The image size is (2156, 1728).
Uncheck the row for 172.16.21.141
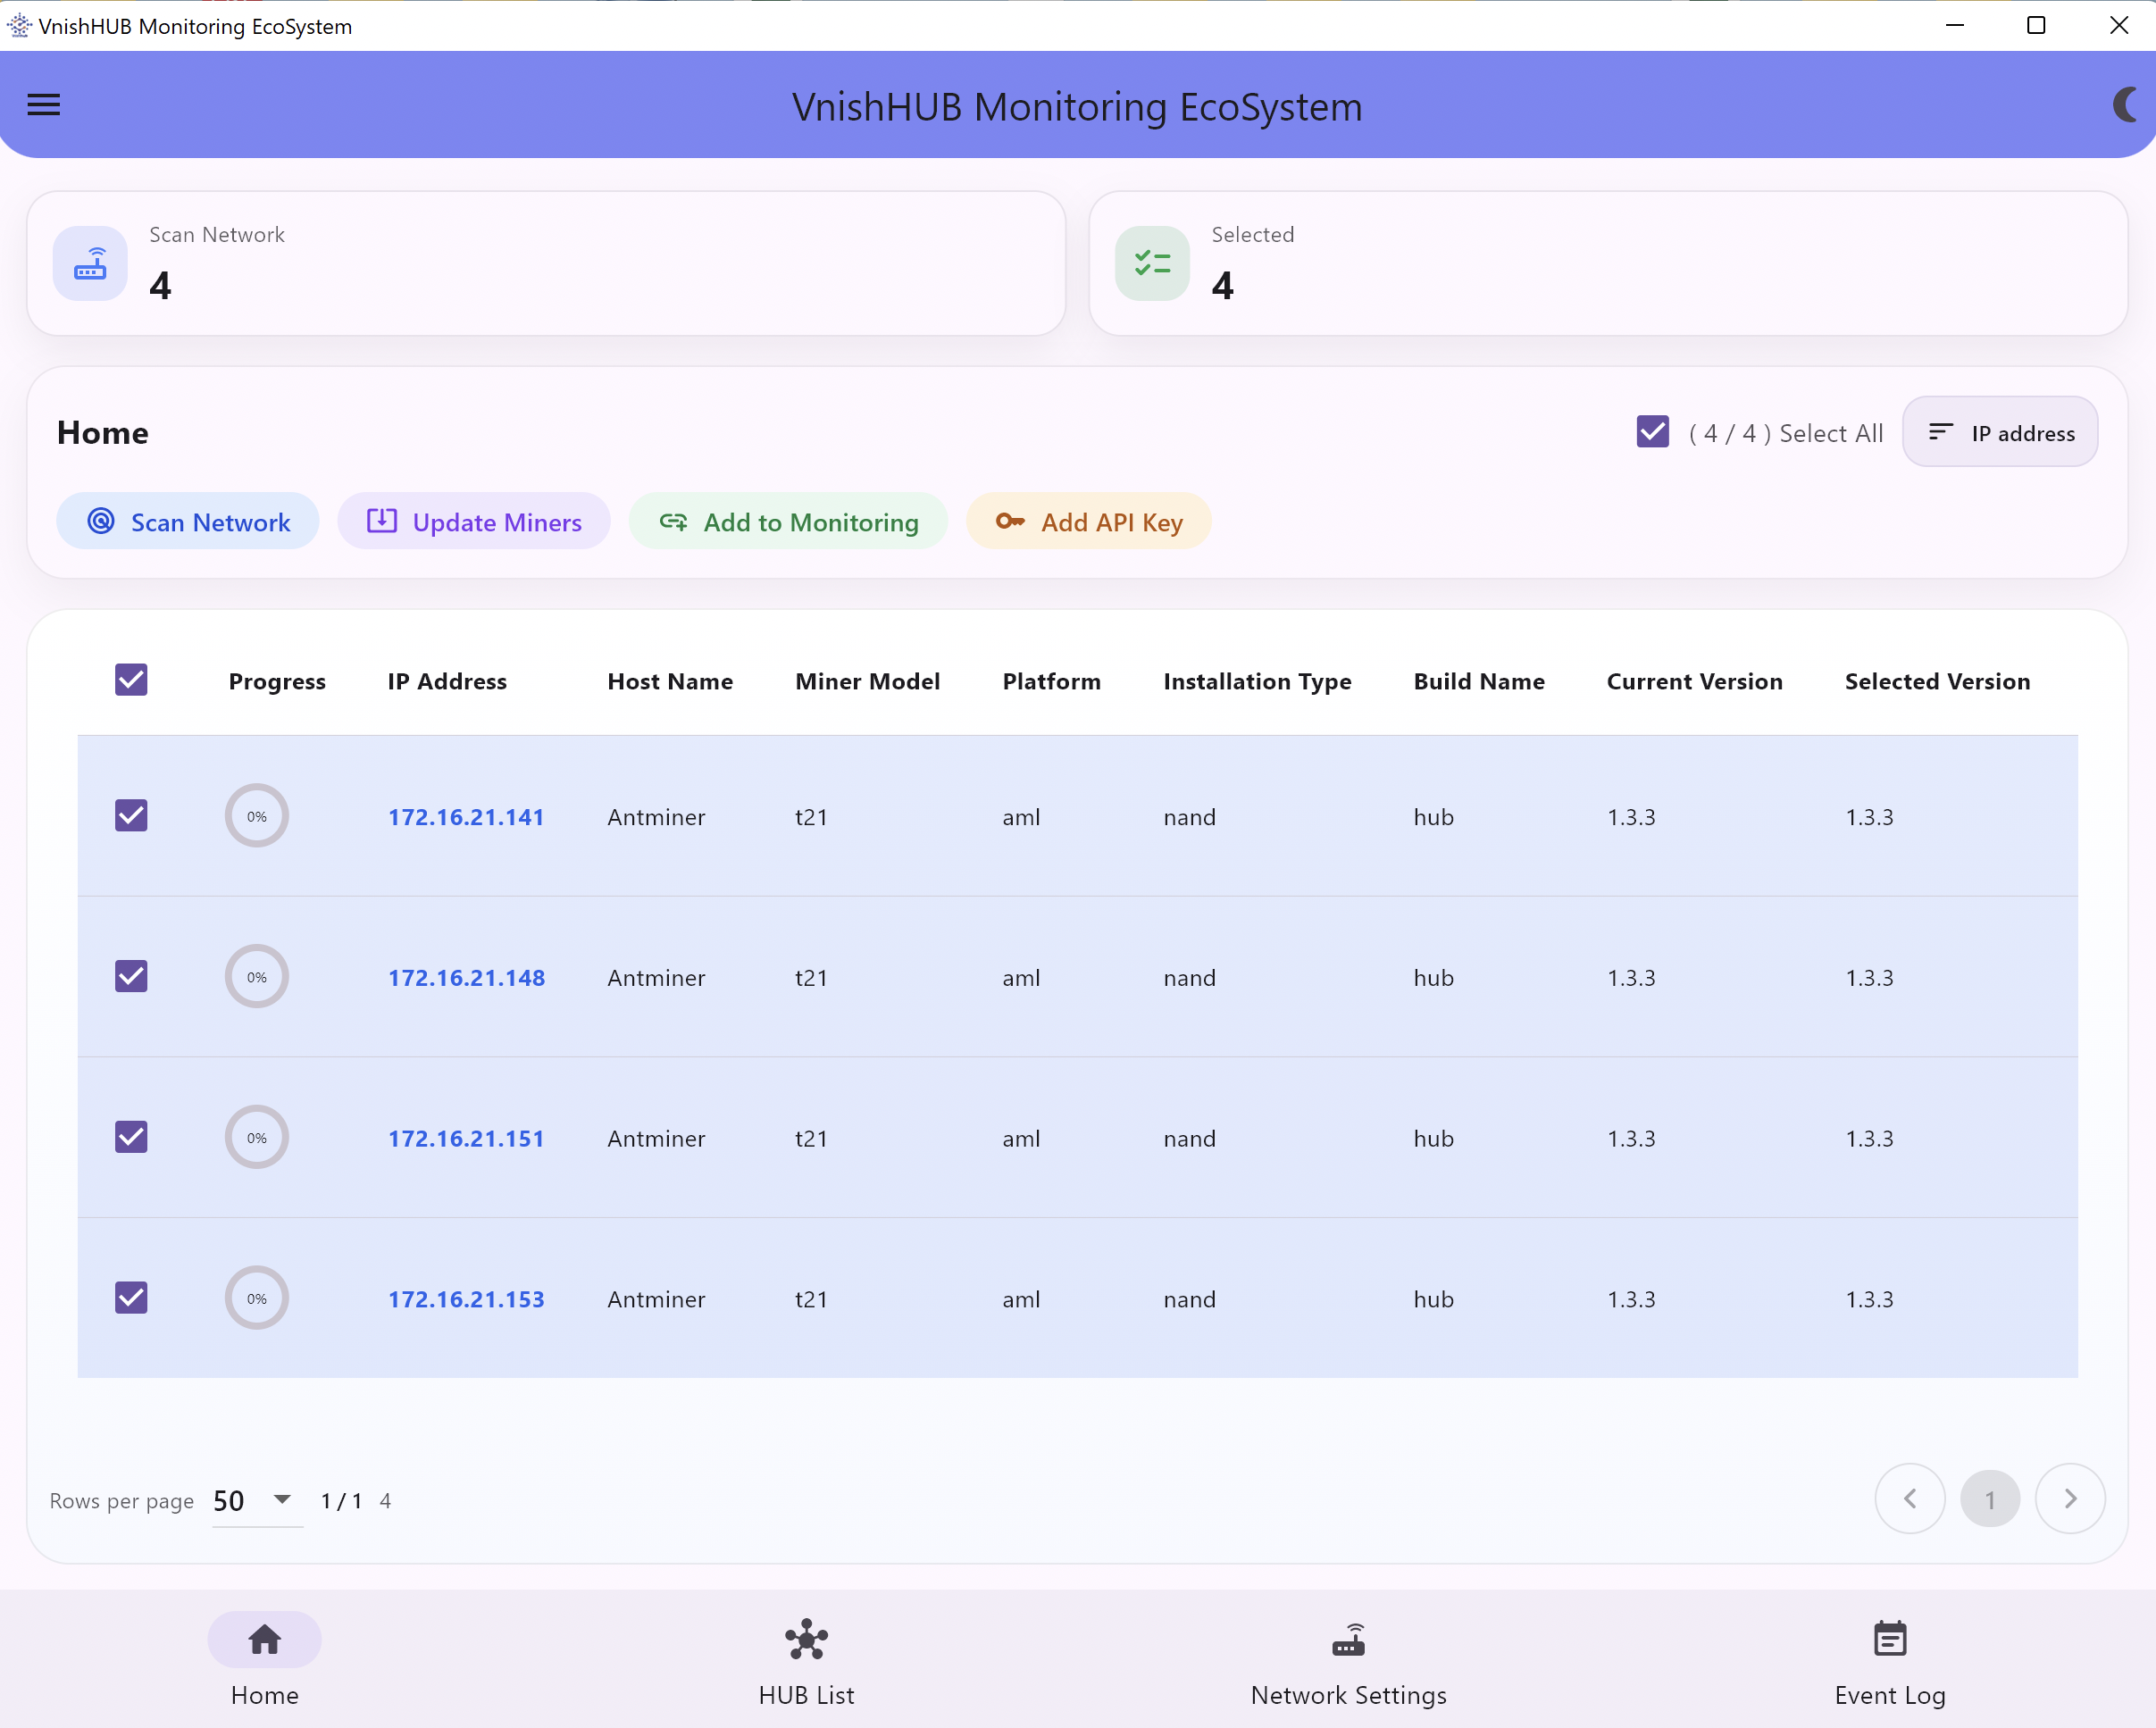131,816
